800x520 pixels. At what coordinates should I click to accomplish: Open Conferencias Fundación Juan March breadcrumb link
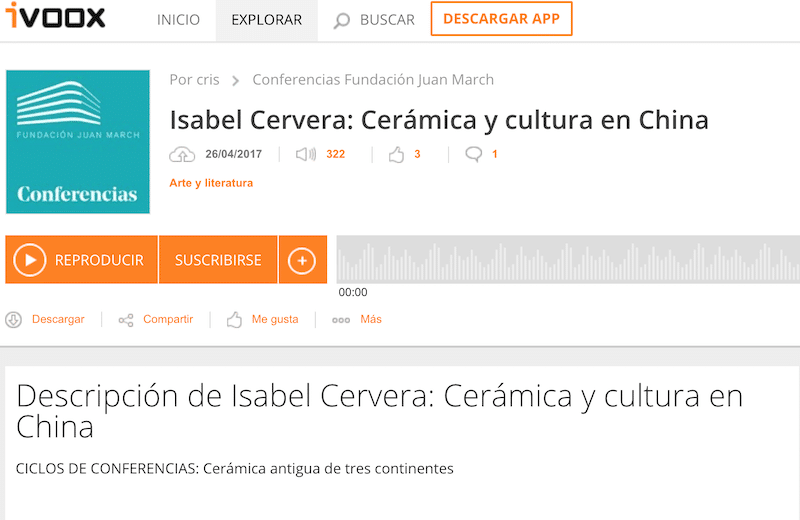373,80
